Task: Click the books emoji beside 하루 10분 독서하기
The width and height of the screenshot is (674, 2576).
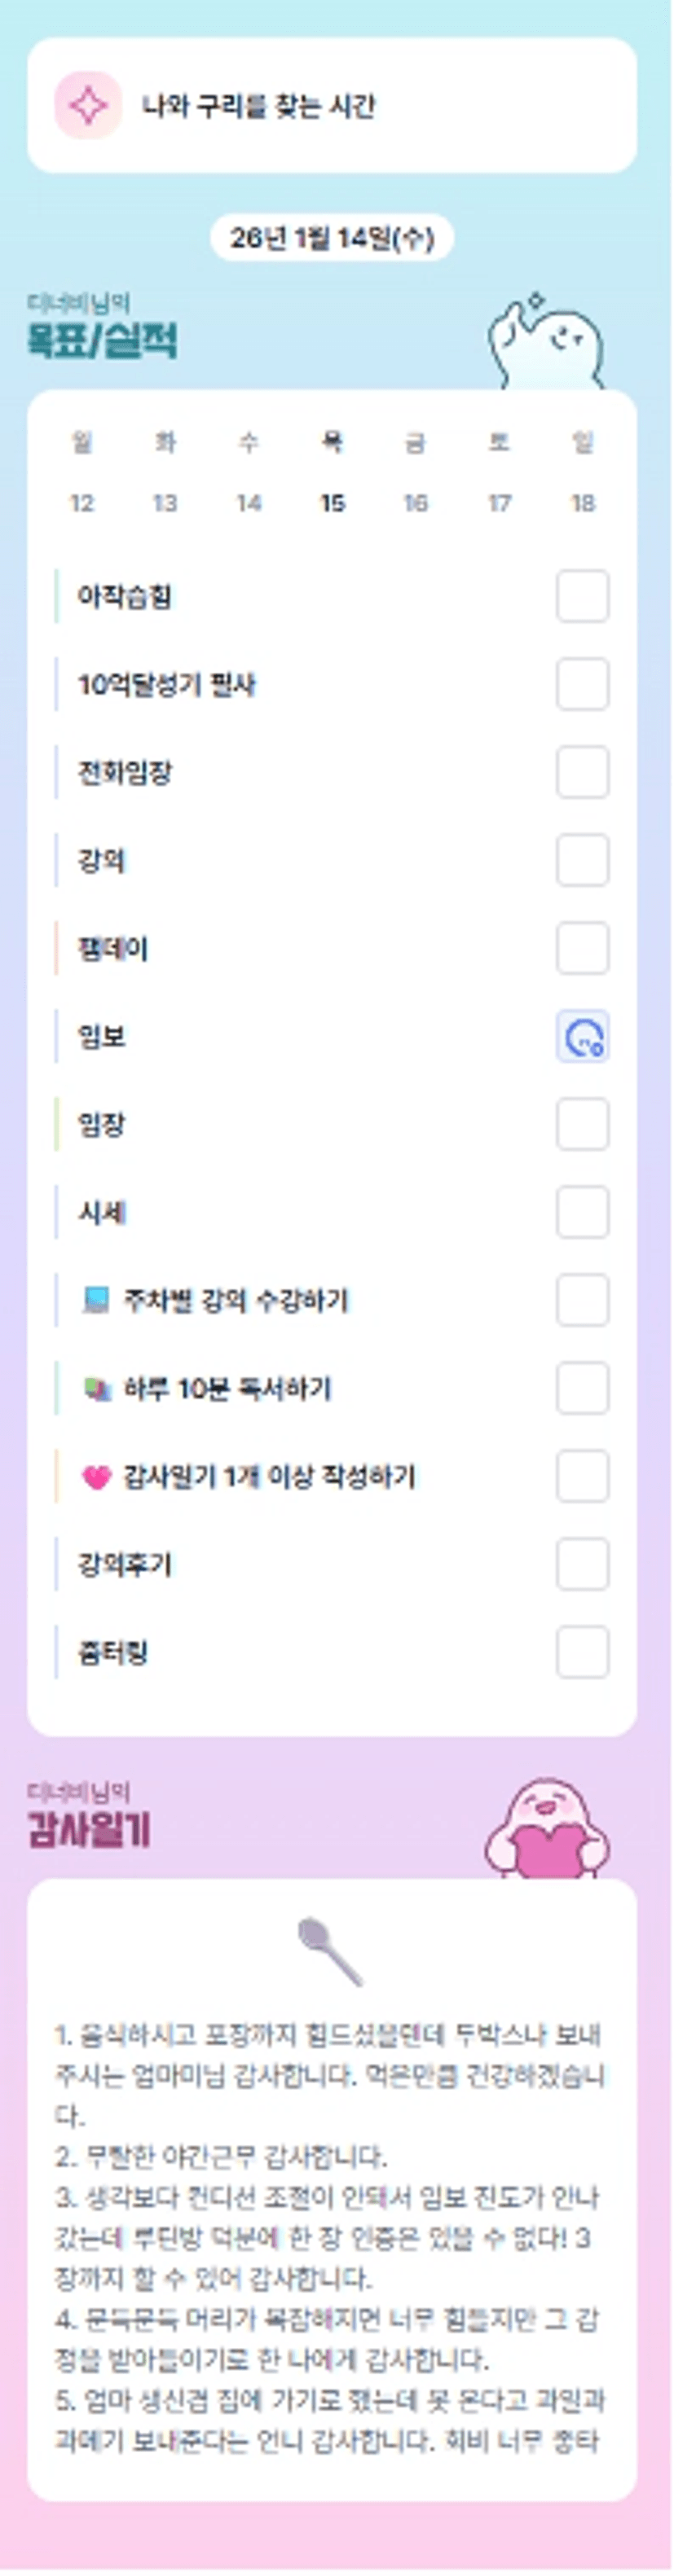Action: [96, 1388]
